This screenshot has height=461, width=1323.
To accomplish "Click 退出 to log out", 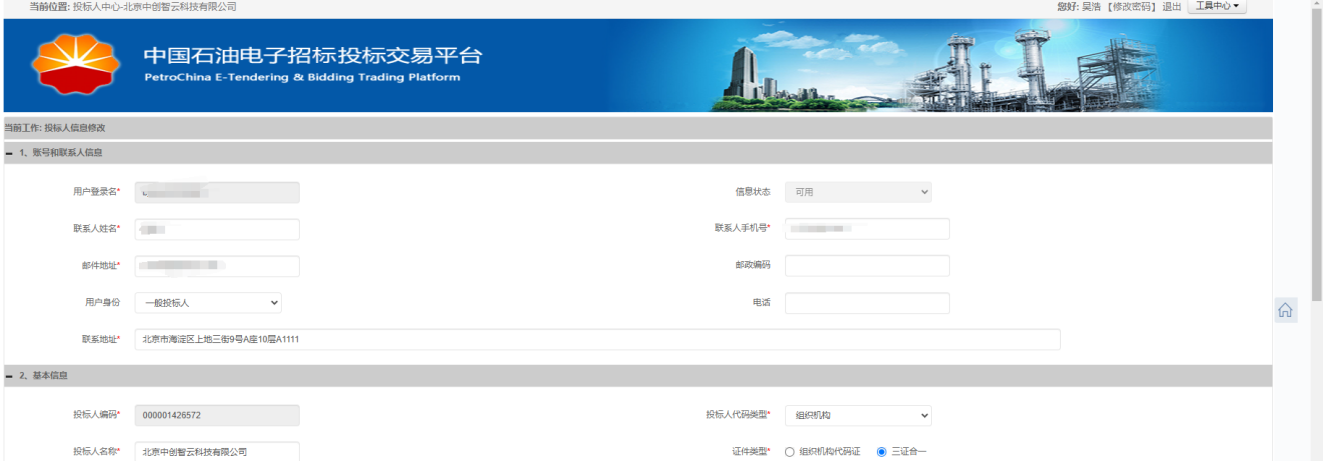I will pyautogui.click(x=1172, y=7).
